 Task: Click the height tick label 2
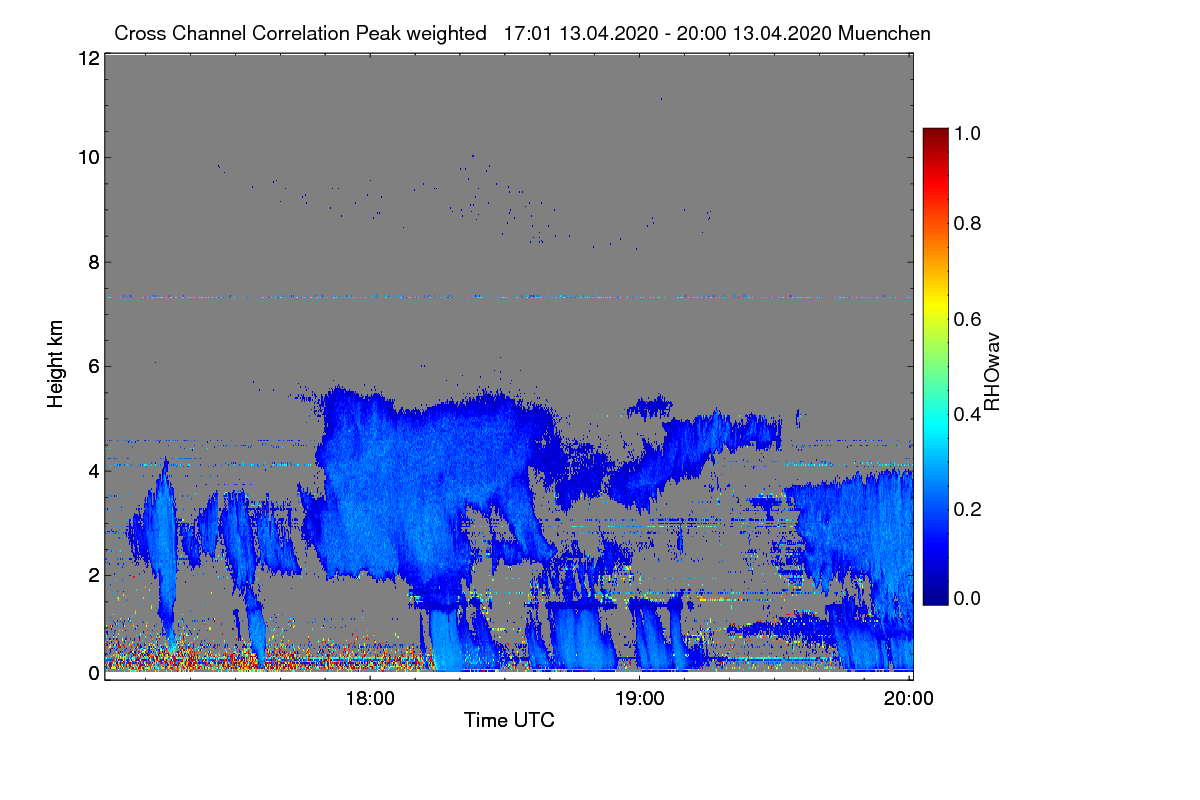93,575
